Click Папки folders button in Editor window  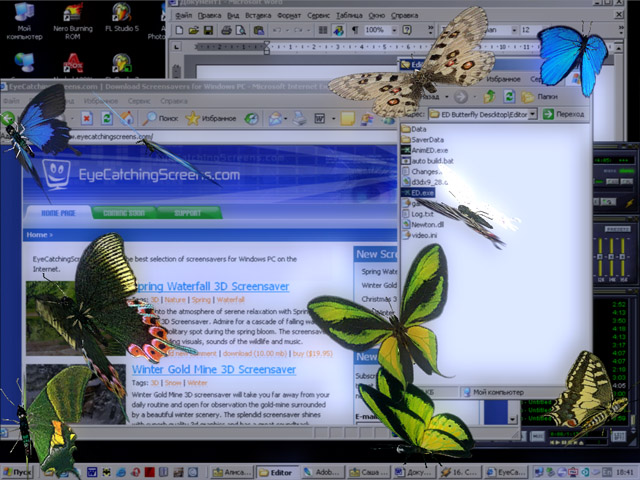click(x=539, y=97)
